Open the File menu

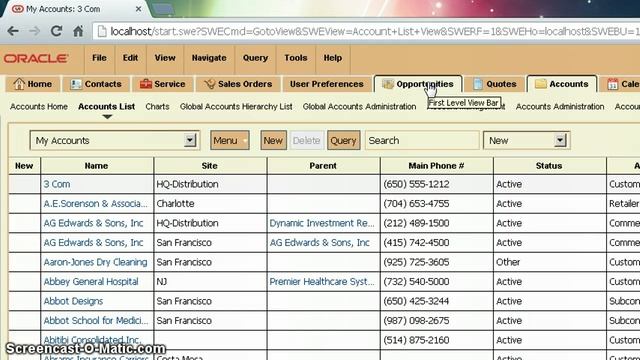coord(99,58)
